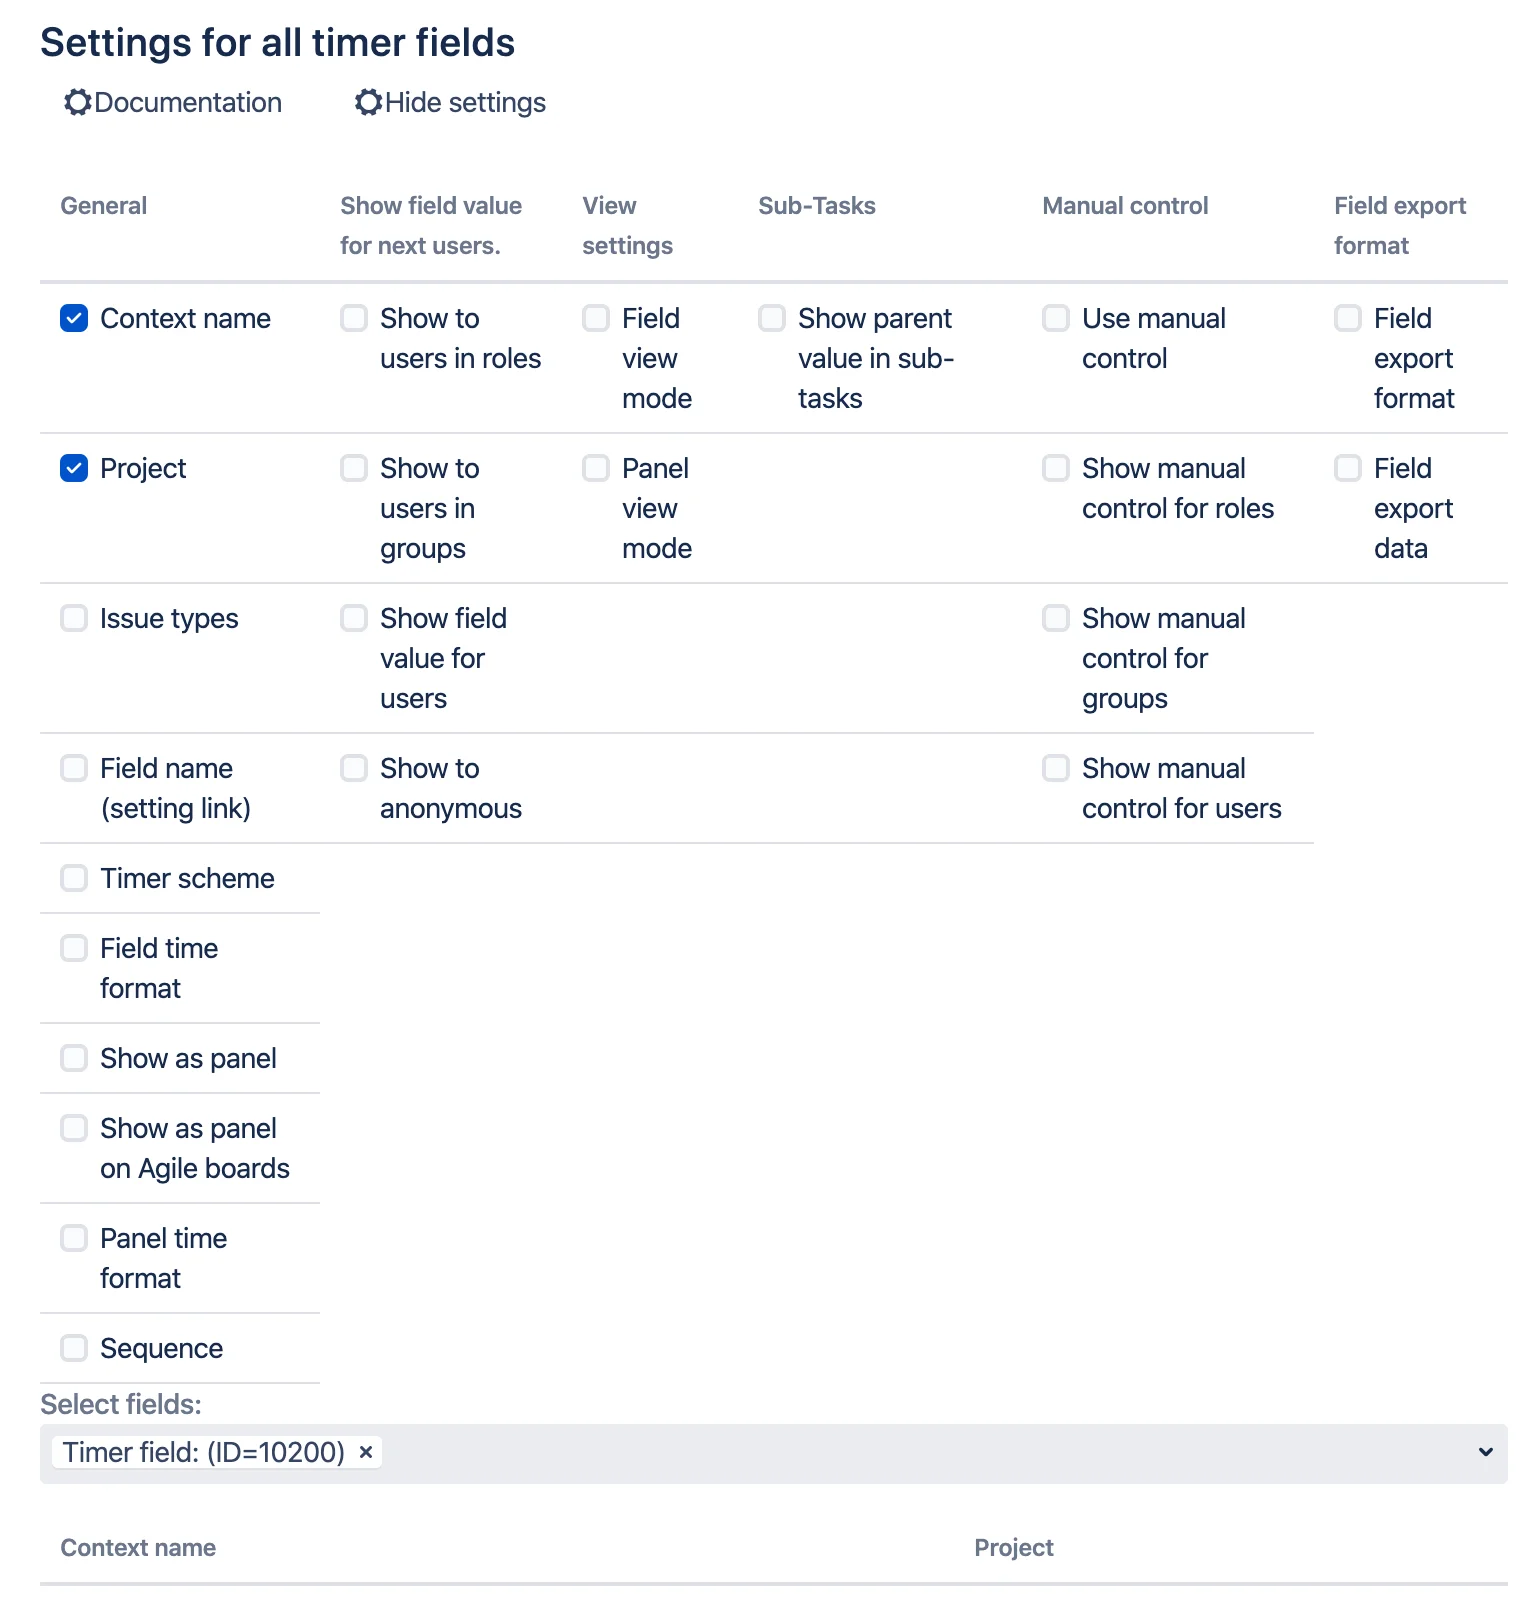Screen dimensions: 1532x1602
Task: Enable the Issue types checkbox
Action: (x=74, y=618)
